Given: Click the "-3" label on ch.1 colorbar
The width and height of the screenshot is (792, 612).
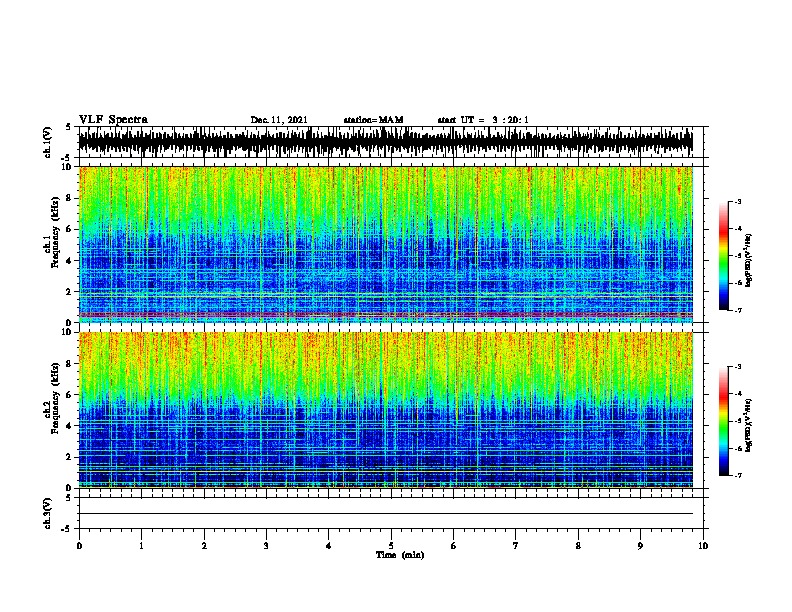Looking at the screenshot, I should coord(737,201).
